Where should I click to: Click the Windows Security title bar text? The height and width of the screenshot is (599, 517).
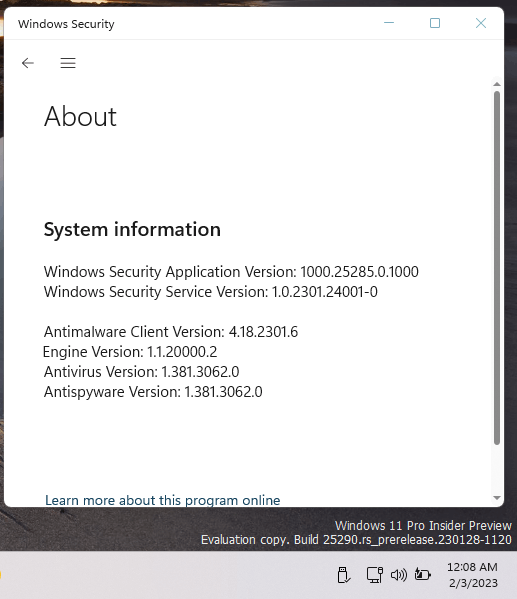tap(66, 24)
